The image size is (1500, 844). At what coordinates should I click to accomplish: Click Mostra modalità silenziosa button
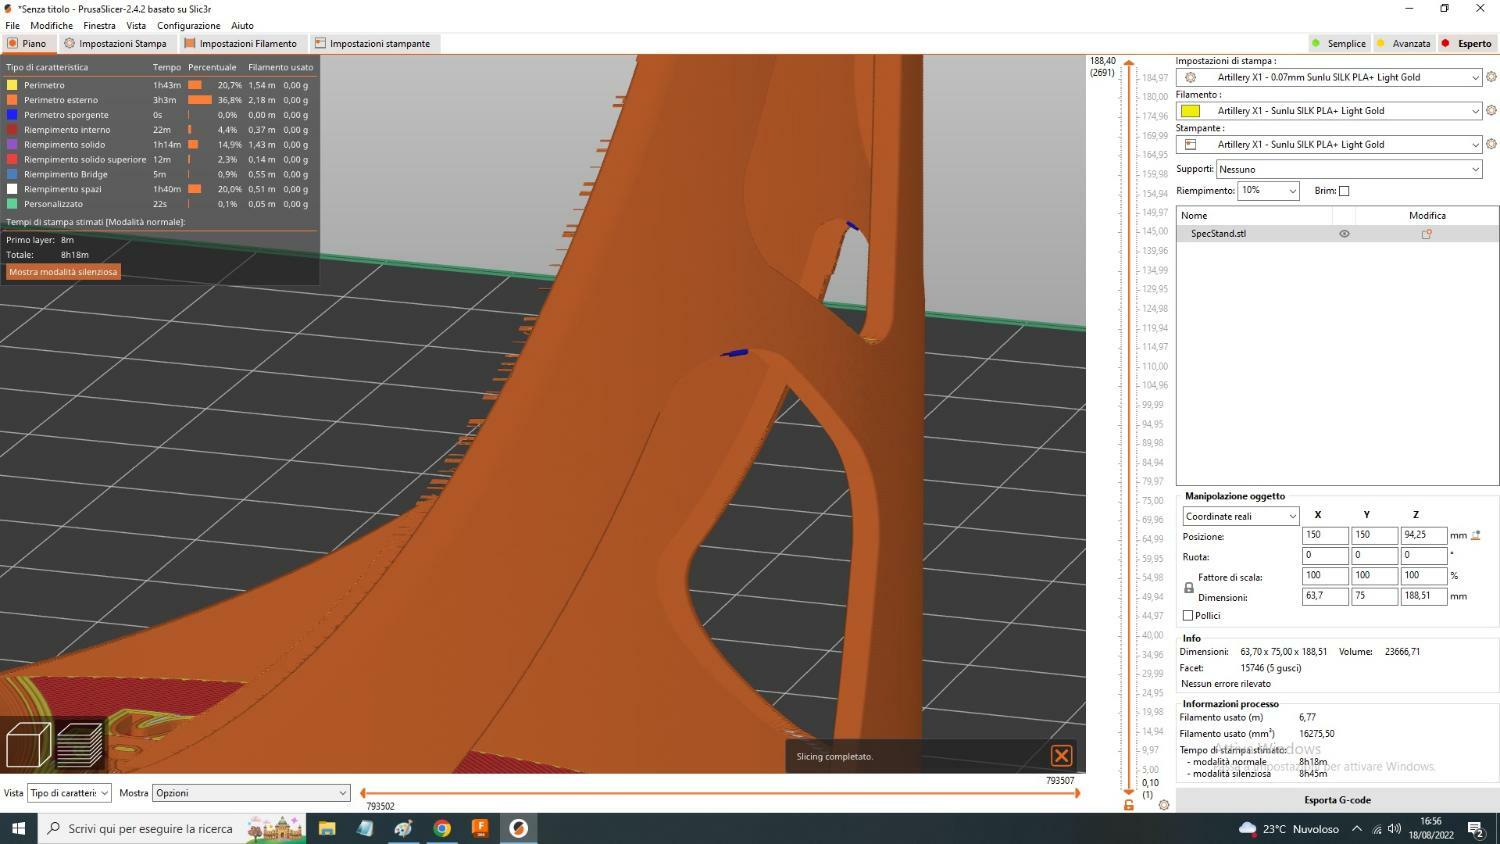click(63, 272)
